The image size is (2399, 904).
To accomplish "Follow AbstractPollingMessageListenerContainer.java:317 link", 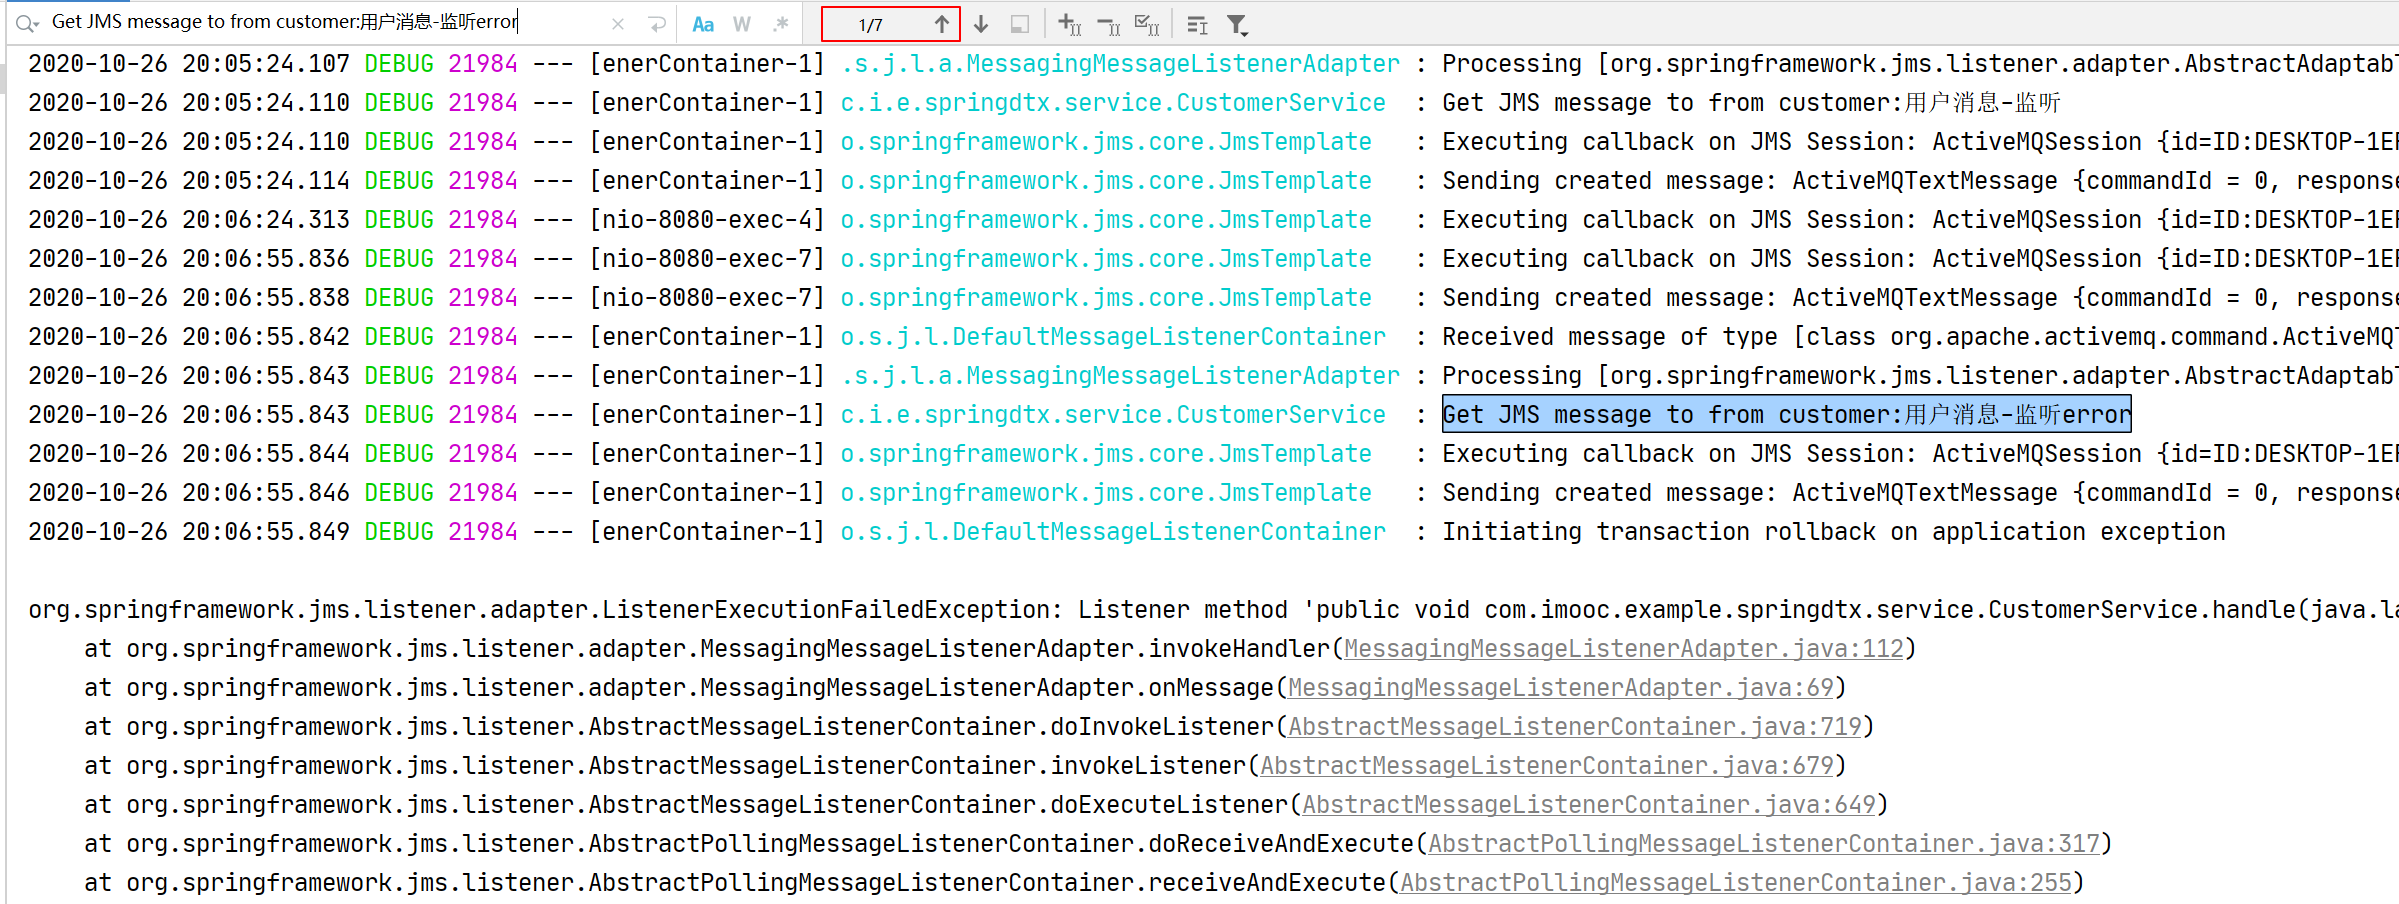I will 1763,844.
